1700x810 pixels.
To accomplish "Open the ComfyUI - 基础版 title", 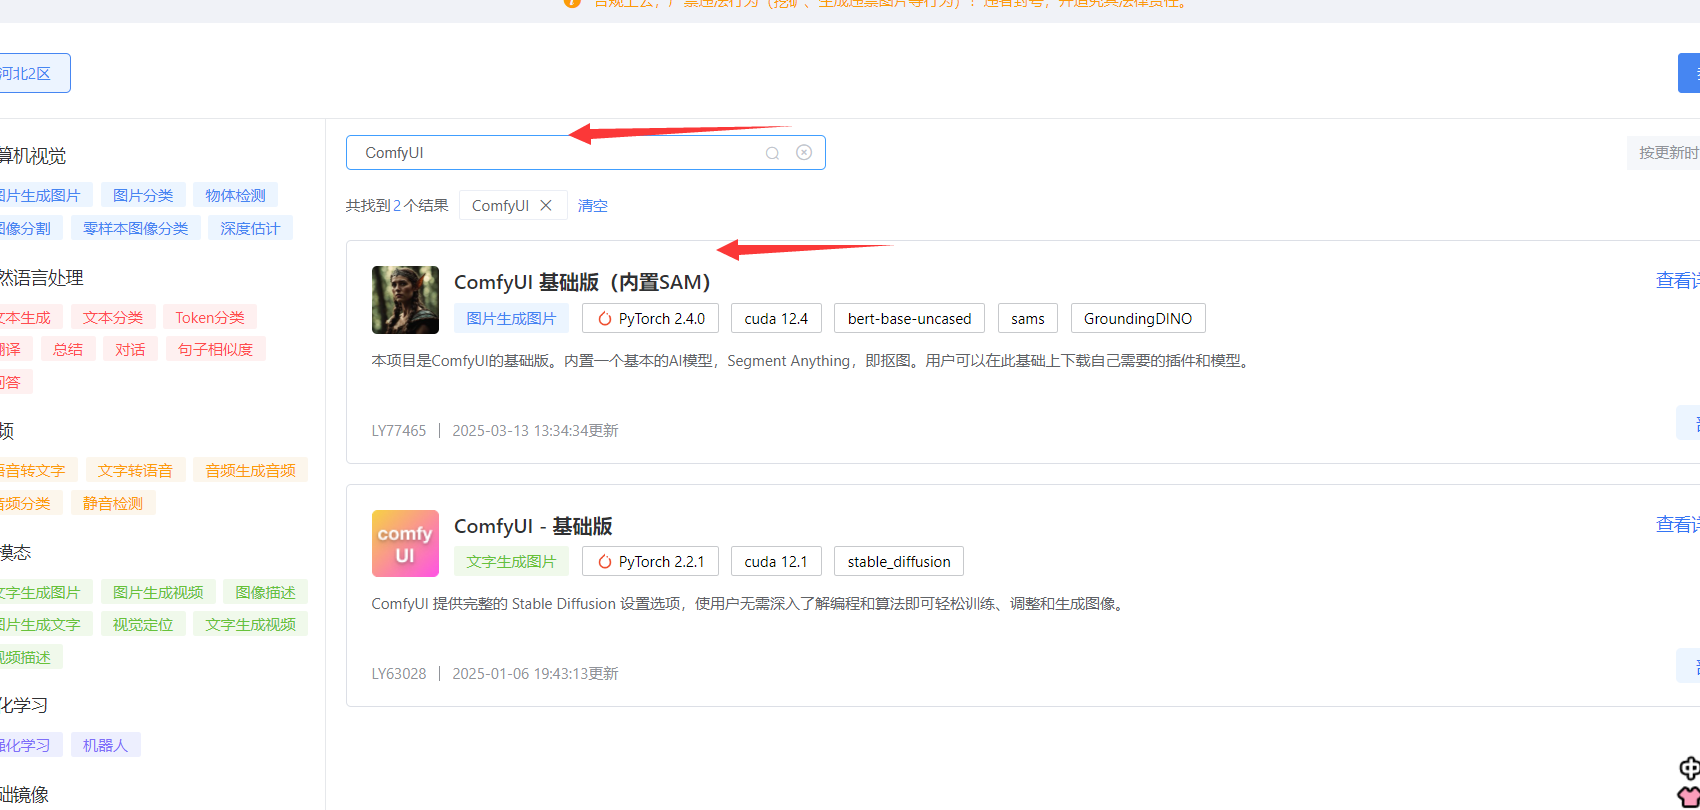I will [533, 526].
